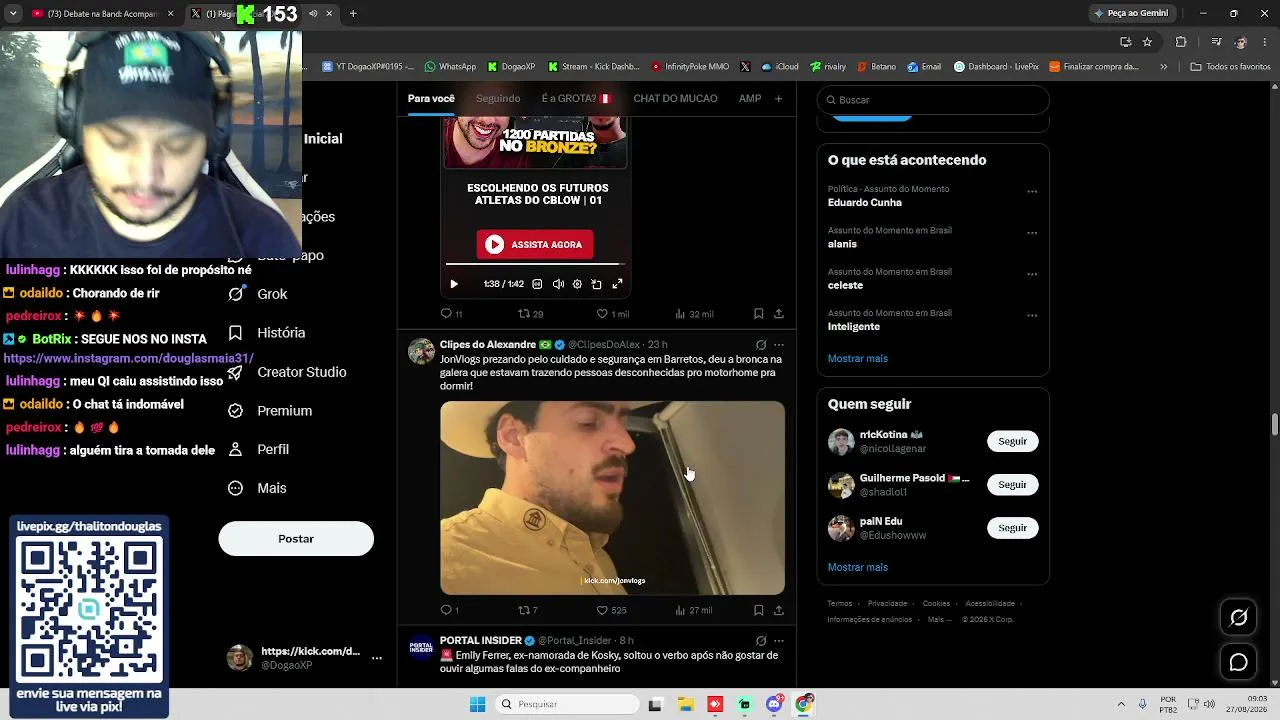Like the post with 525 likes

pyautogui.click(x=611, y=610)
